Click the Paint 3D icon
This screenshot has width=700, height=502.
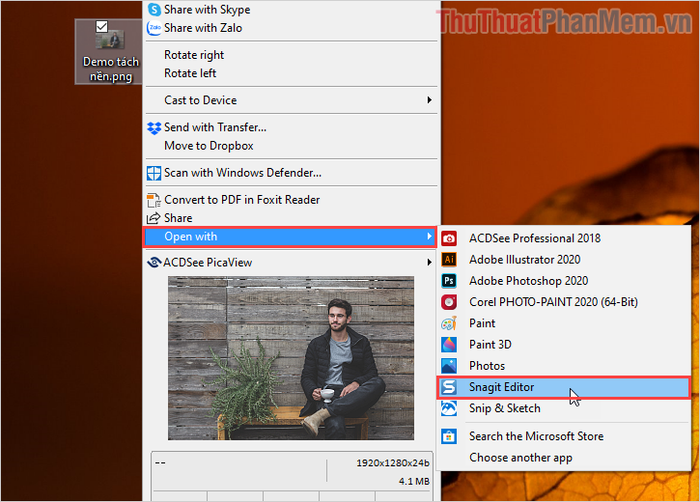pyautogui.click(x=449, y=344)
